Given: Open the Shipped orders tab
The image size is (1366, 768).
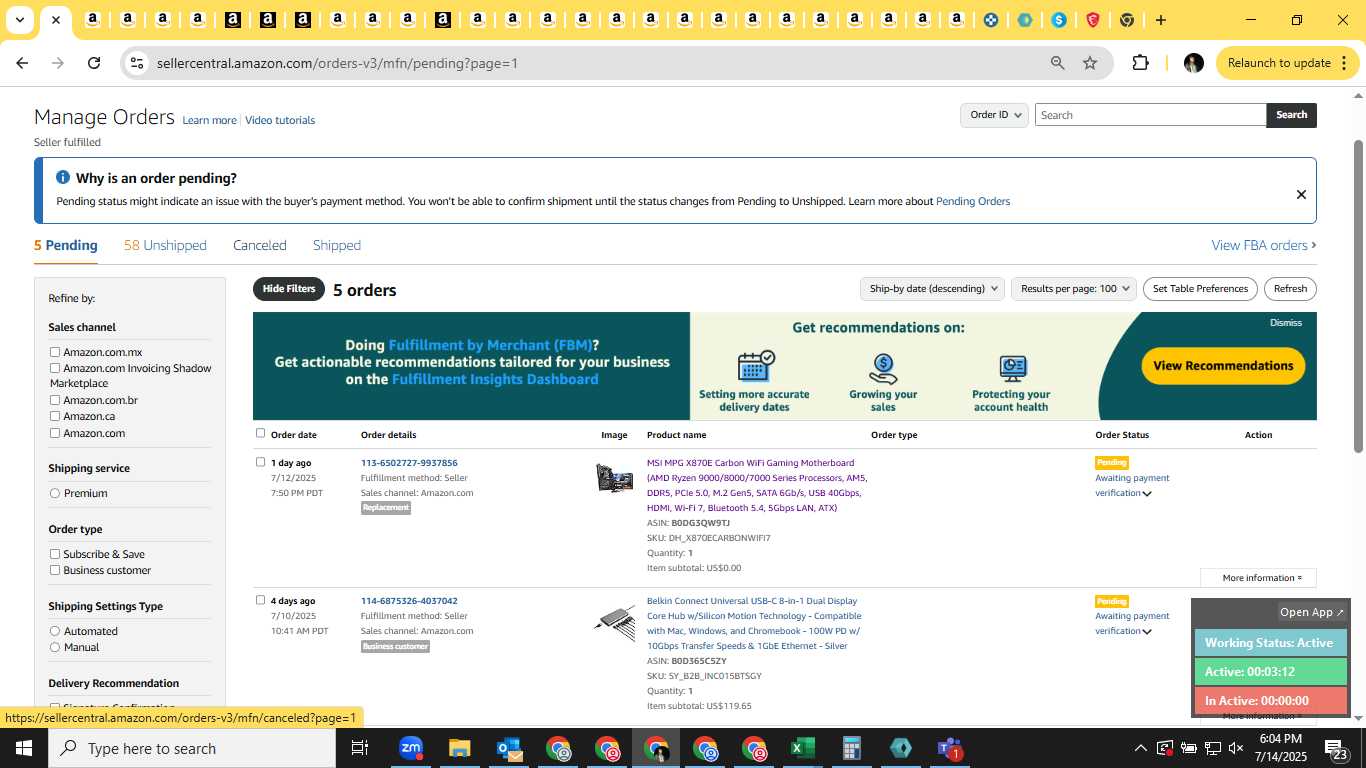Looking at the screenshot, I should [337, 245].
